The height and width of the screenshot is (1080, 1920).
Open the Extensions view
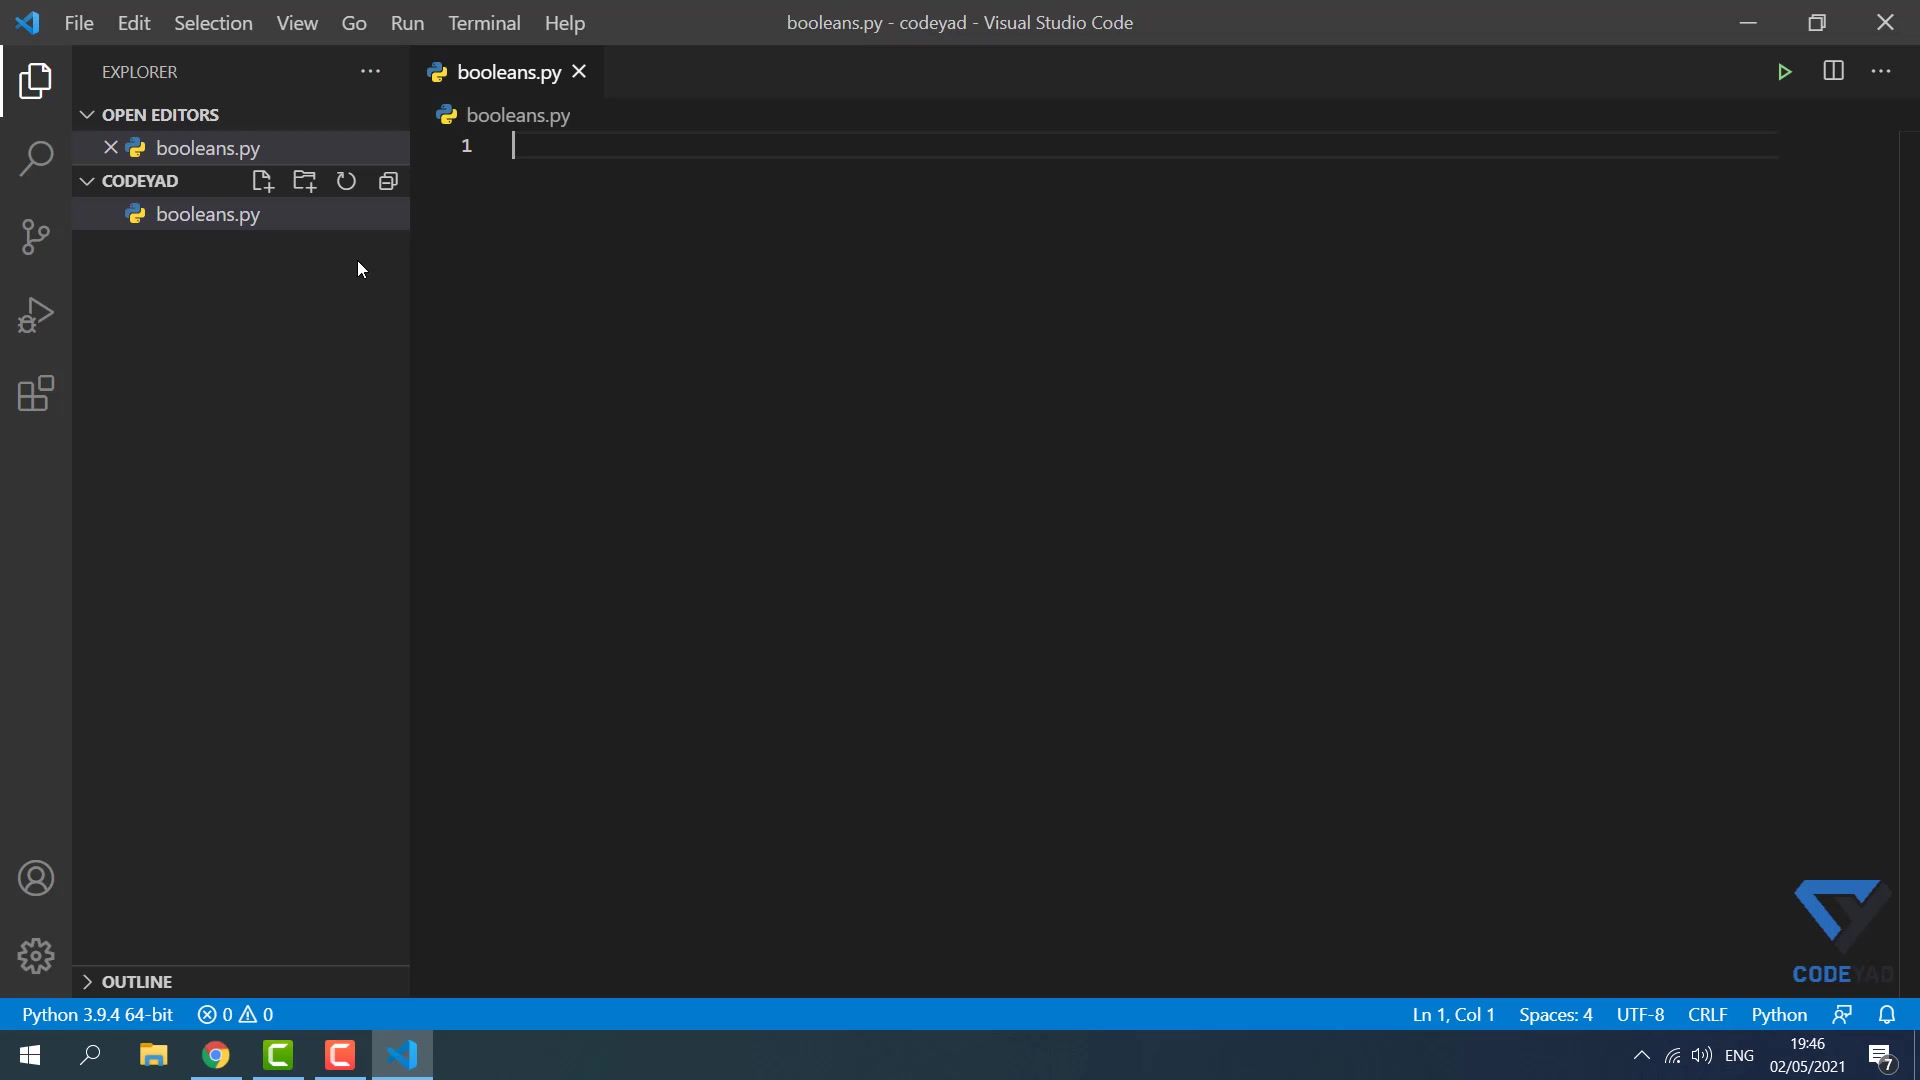[36, 394]
